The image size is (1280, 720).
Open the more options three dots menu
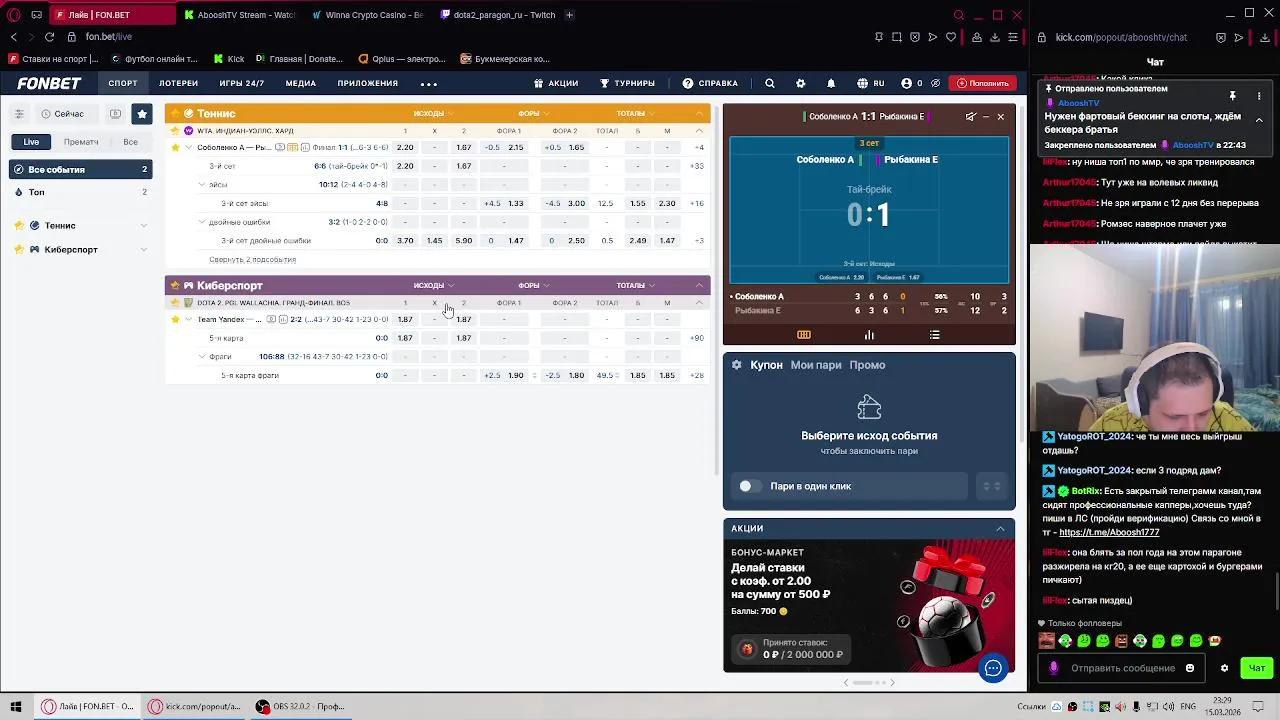pyautogui.click(x=429, y=83)
